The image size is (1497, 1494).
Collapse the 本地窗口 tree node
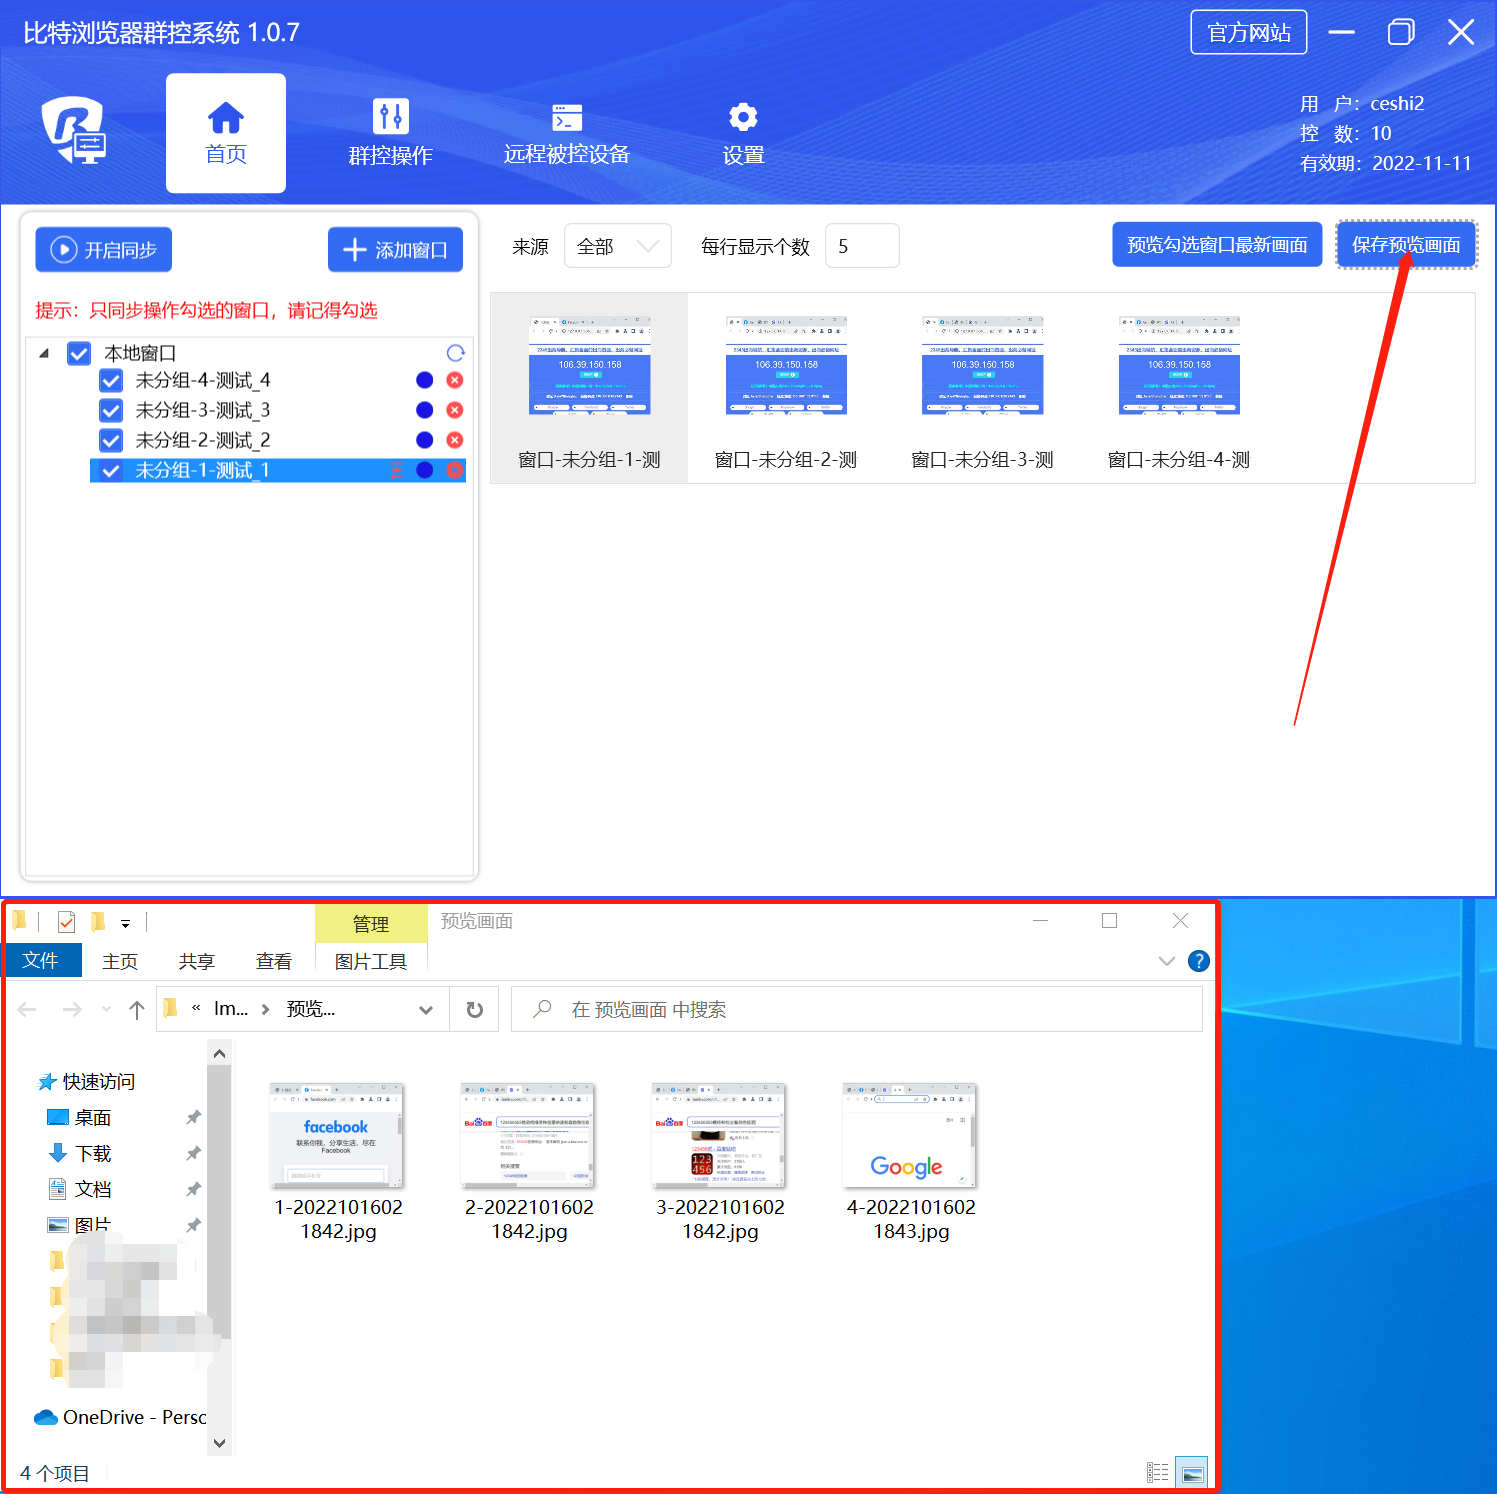(44, 354)
